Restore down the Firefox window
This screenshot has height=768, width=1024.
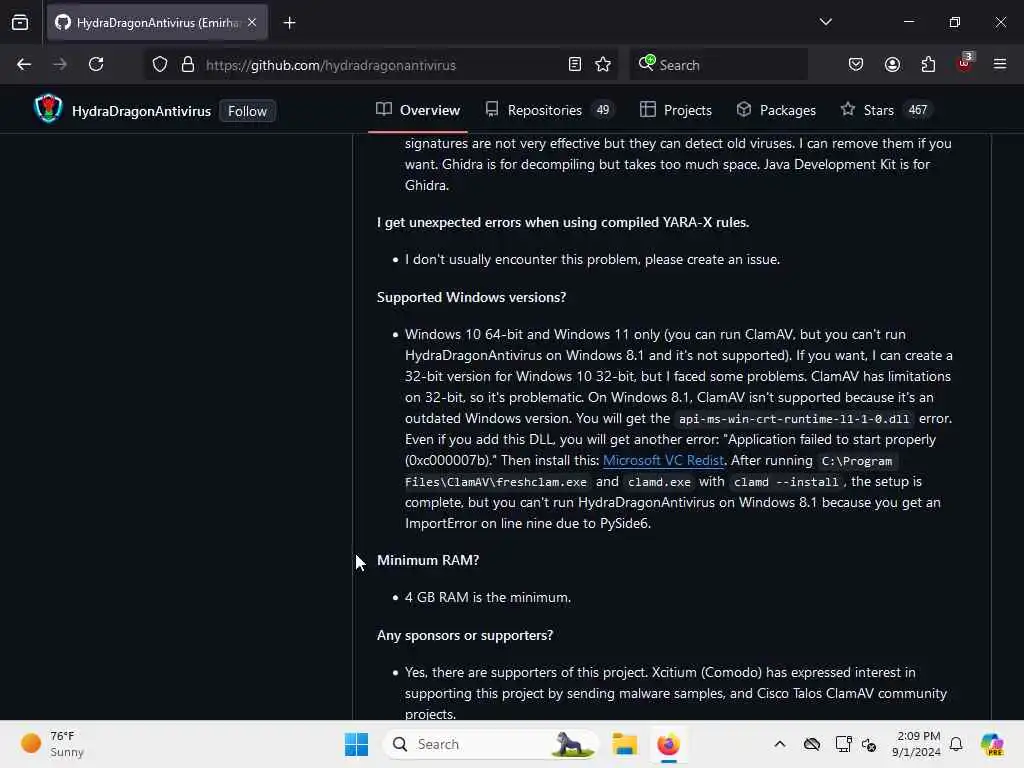(x=955, y=22)
